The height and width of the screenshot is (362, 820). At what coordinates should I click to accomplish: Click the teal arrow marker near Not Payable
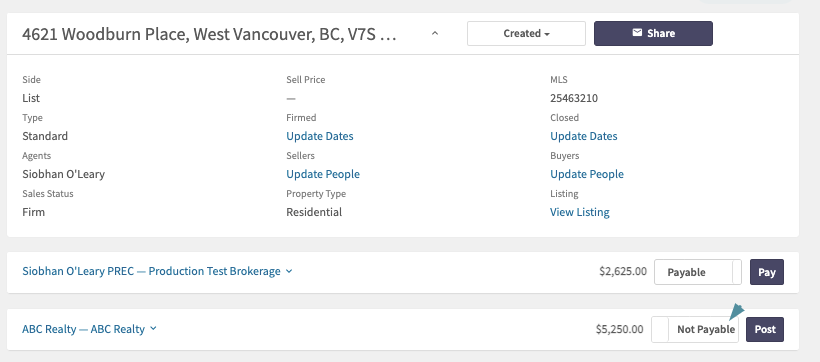point(736,311)
